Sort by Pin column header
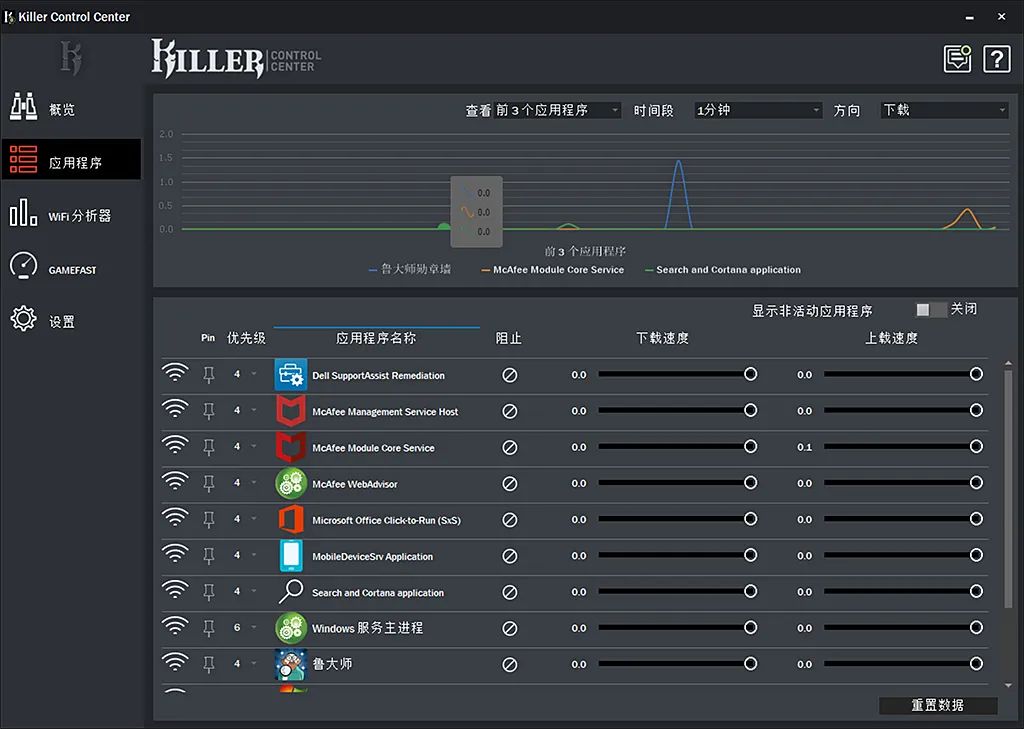 (208, 338)
